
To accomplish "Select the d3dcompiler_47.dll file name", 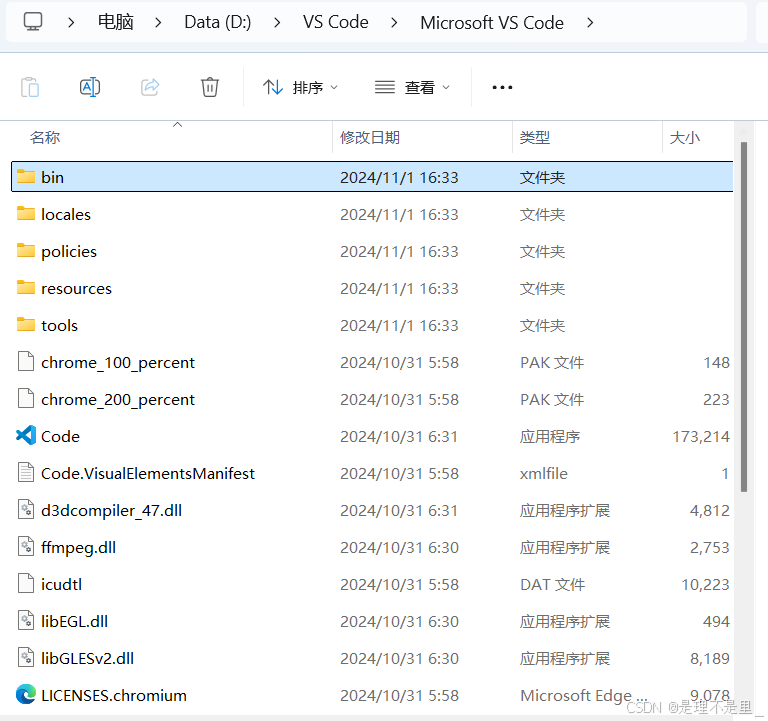I will pos(111,511).
